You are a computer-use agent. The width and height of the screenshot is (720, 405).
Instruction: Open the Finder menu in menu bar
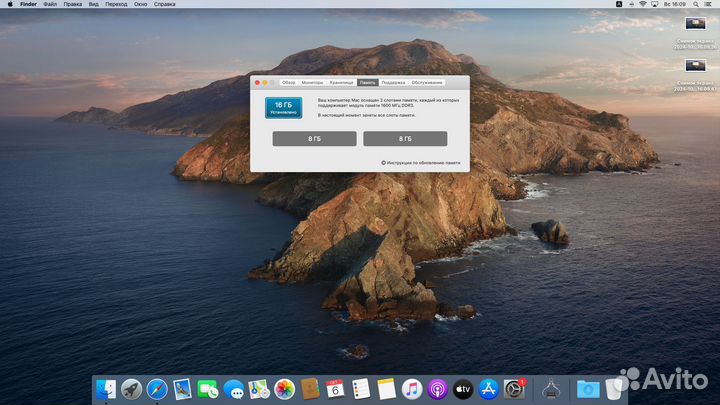(28, 4)
